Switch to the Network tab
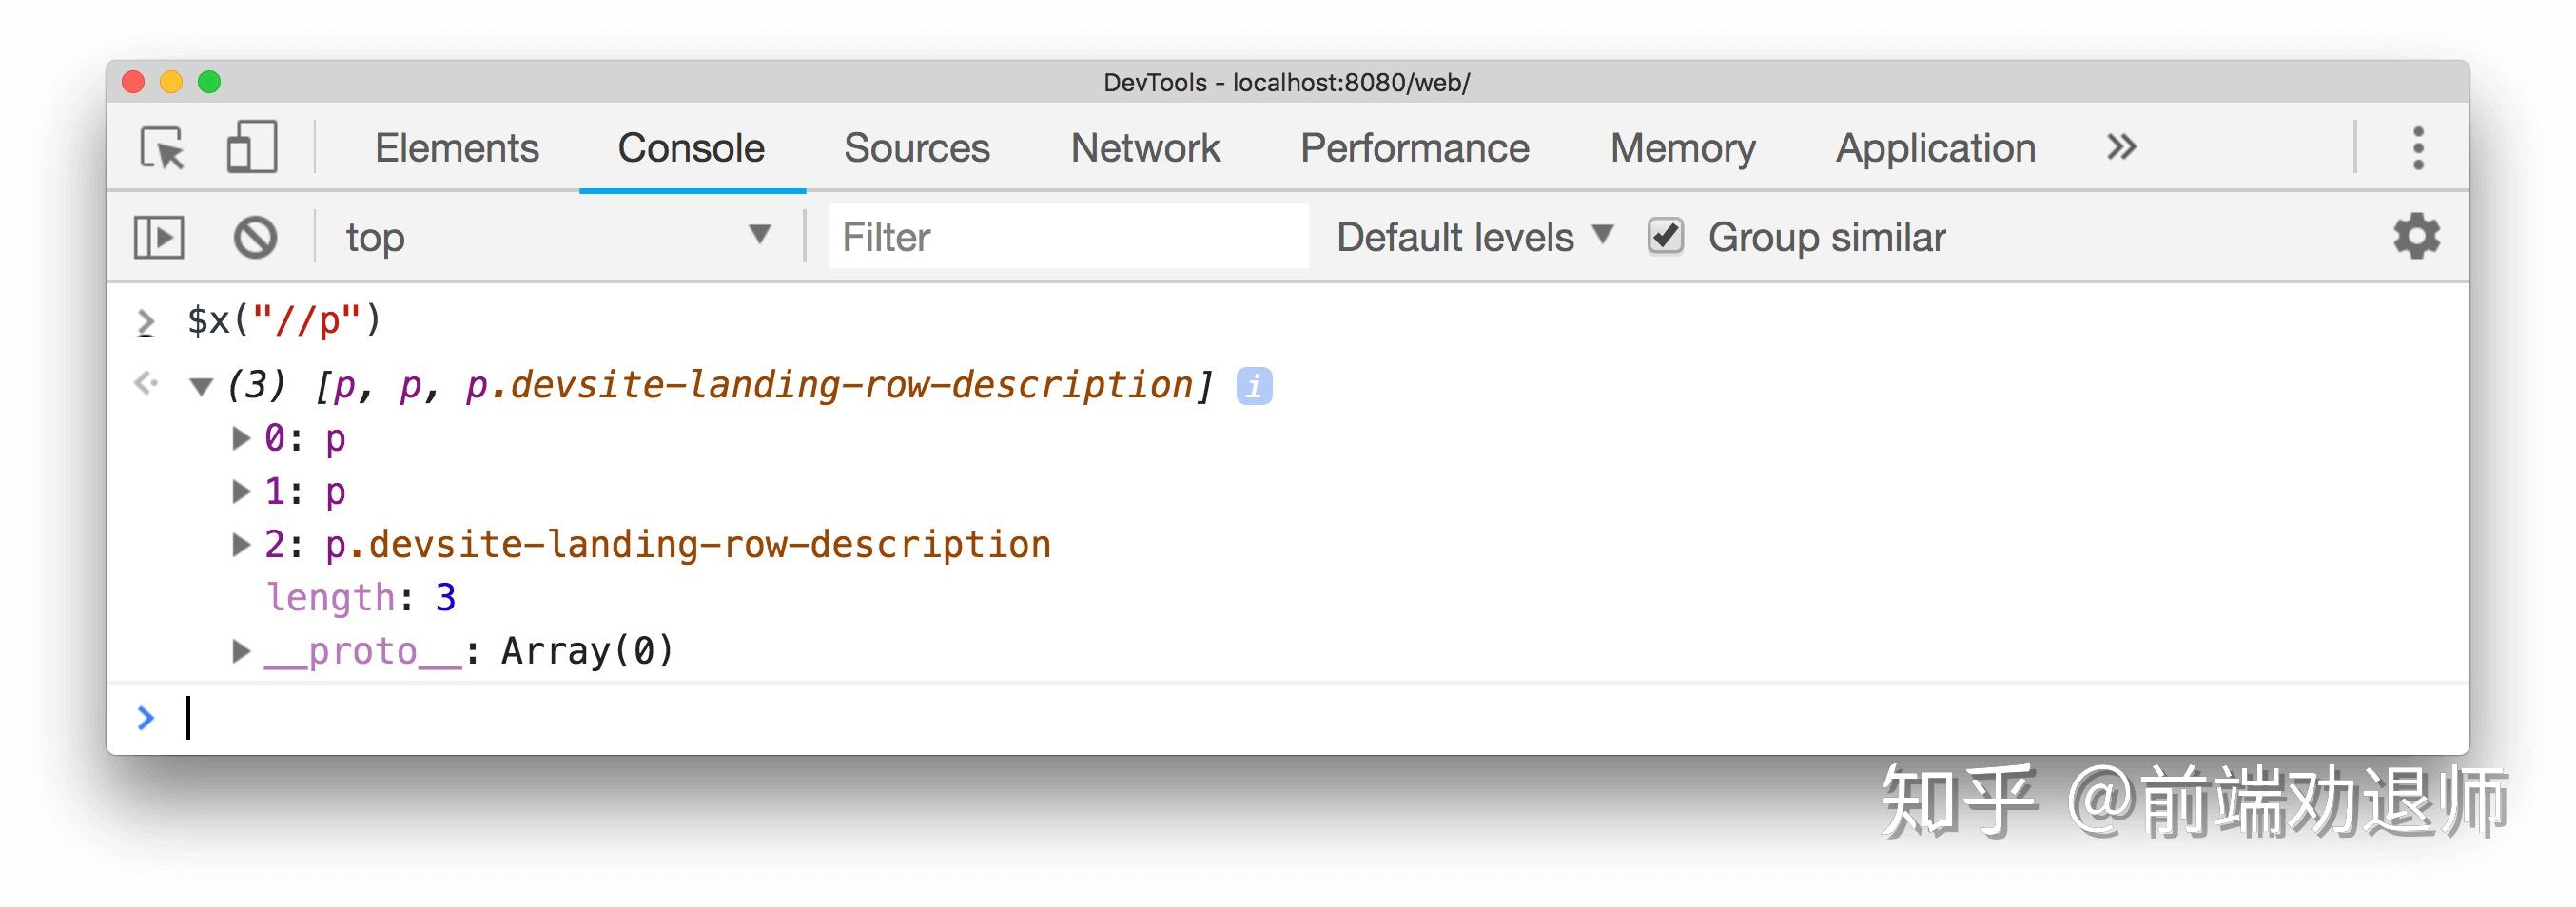The height and width of the screenshot is (907, 2576). tap(1145, 148)
